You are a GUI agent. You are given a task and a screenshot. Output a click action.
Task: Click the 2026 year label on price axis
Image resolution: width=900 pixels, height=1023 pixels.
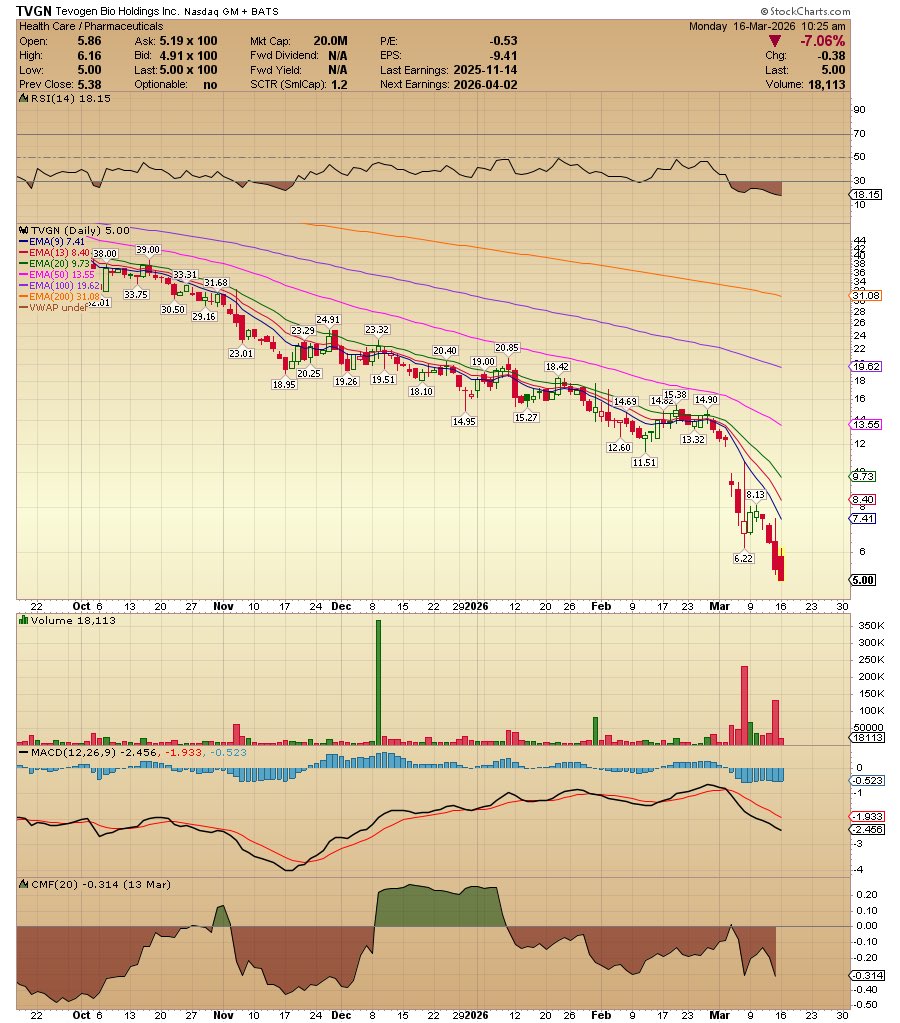476,606
